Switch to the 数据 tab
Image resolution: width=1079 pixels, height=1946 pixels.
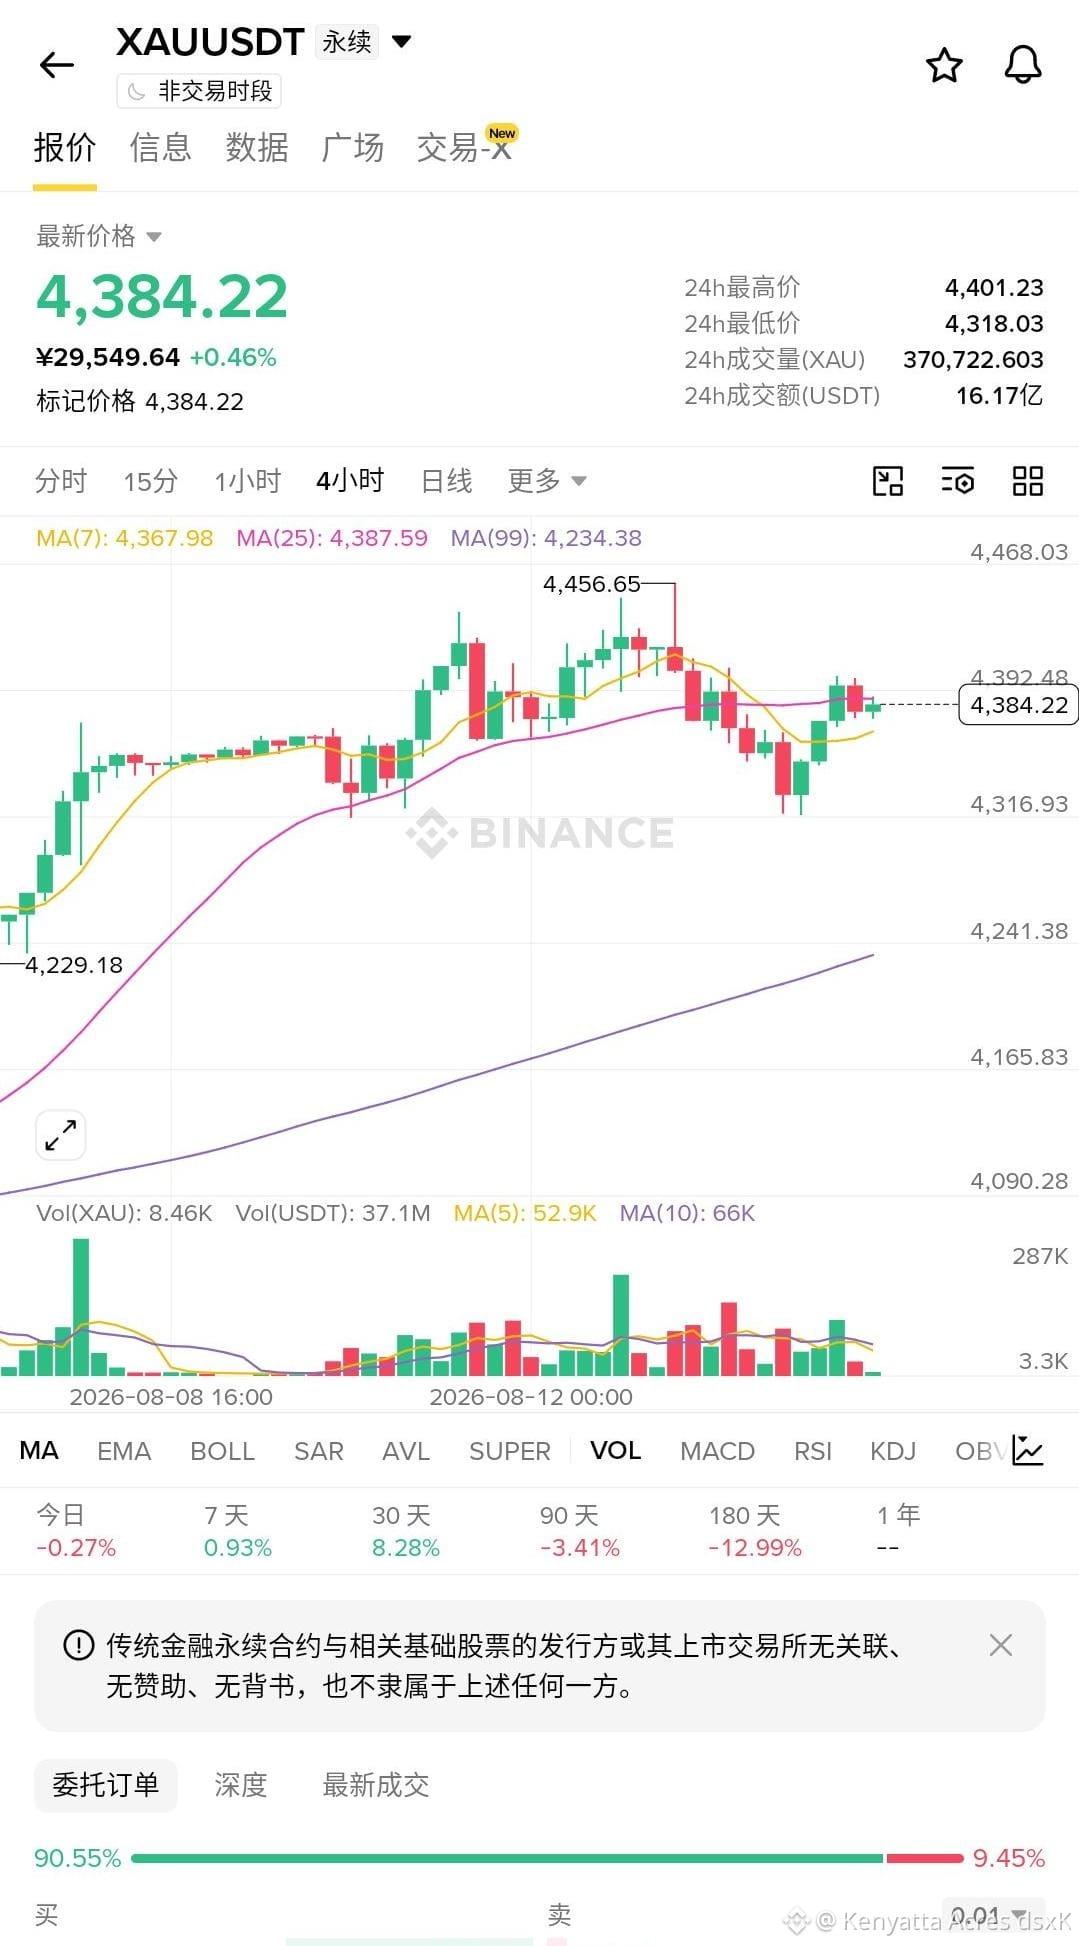(x=257, y=148)
